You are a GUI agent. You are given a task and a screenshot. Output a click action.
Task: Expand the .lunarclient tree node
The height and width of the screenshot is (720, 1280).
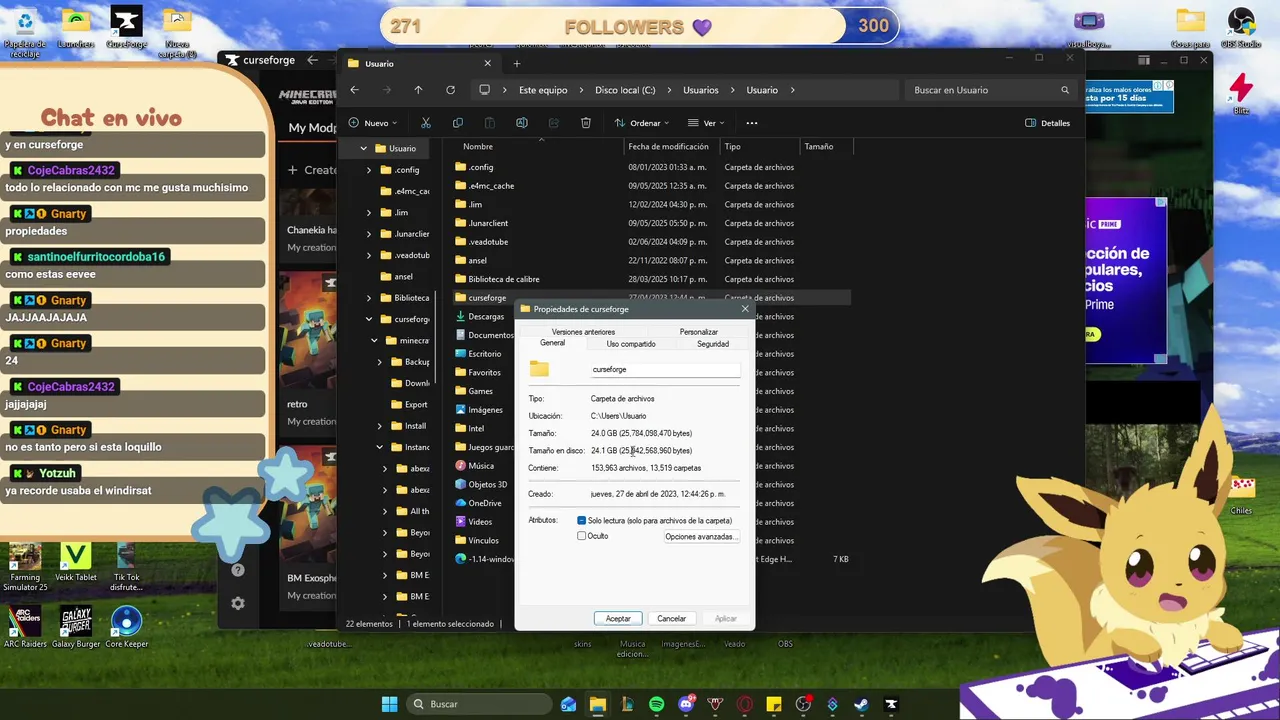369,234
